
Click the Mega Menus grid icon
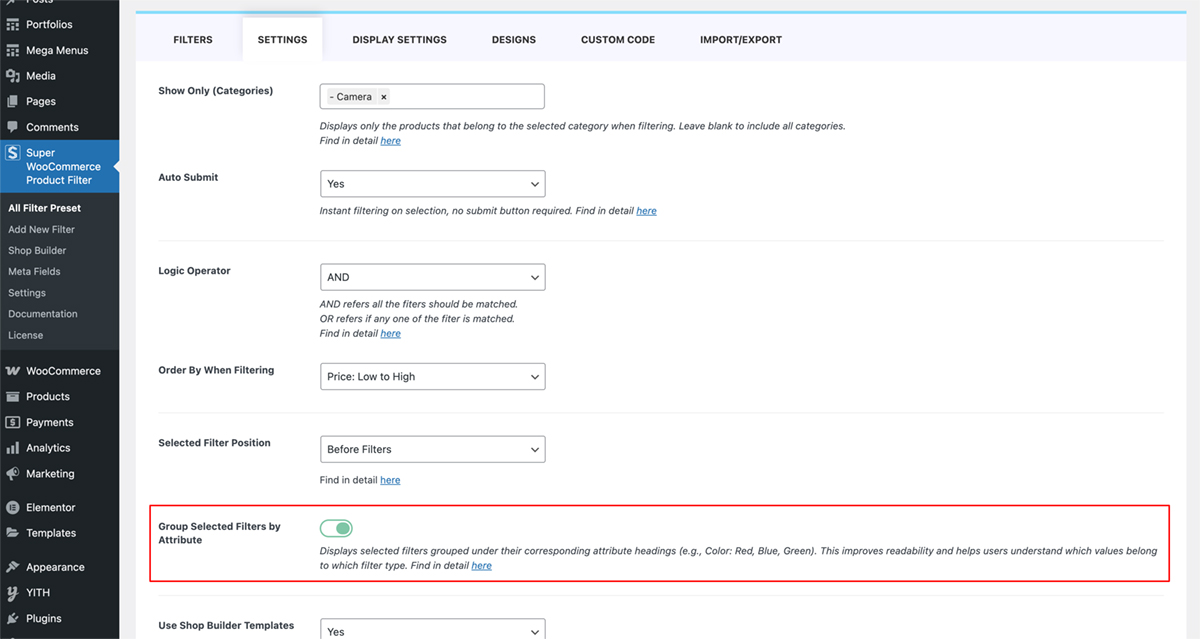click(x=13, y=50)
